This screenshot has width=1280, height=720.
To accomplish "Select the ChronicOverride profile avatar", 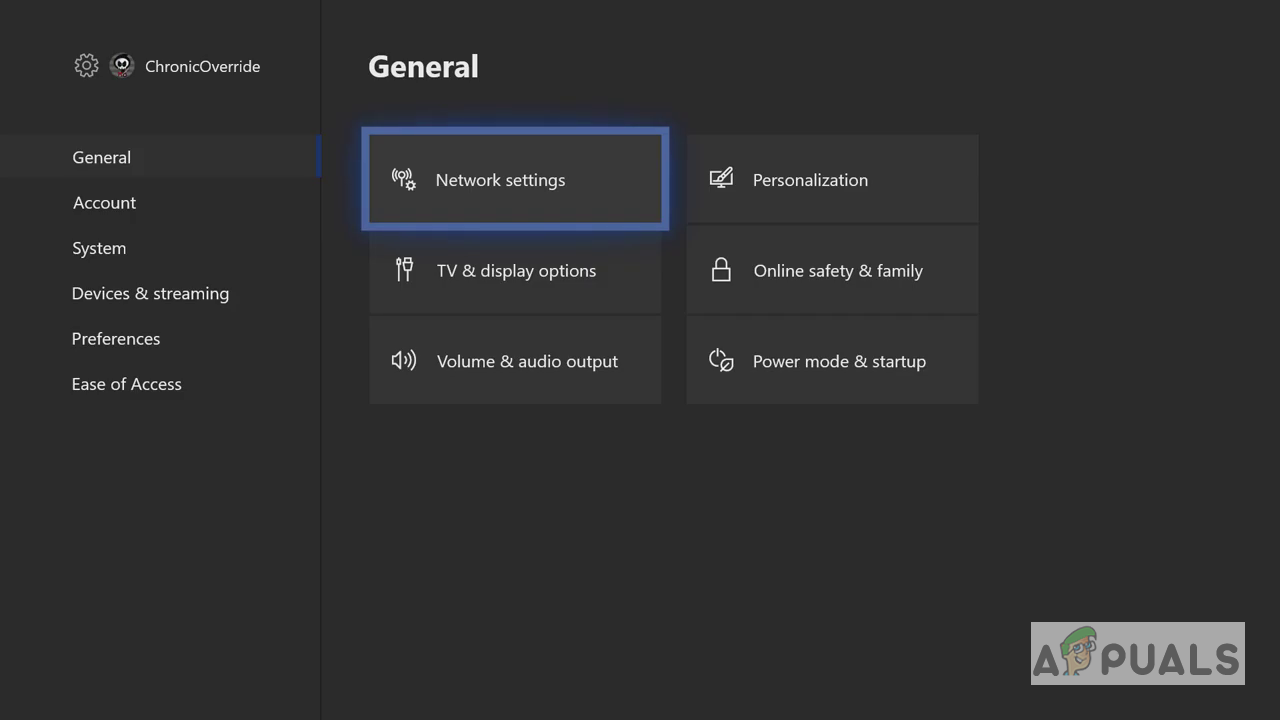I will click(x=122, y=66).
